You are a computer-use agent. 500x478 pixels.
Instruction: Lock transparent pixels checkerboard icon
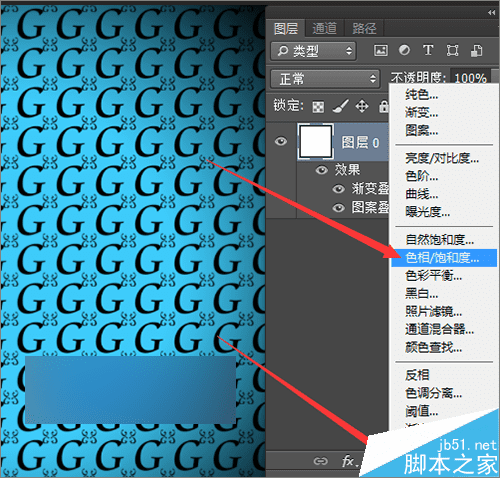pyautogui.click(x=318, y=107)
